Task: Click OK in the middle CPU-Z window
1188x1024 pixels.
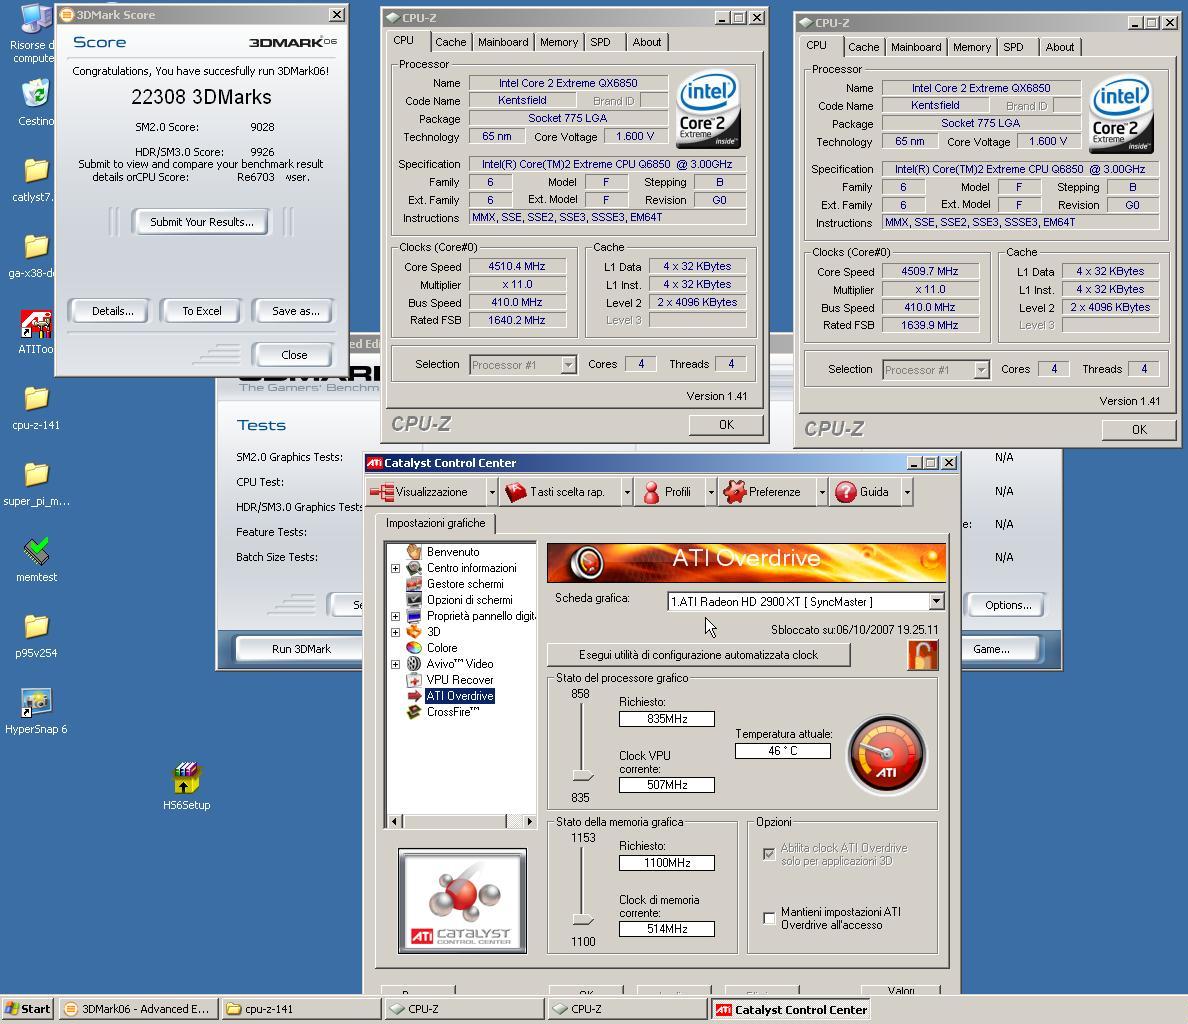Action: 726,425
